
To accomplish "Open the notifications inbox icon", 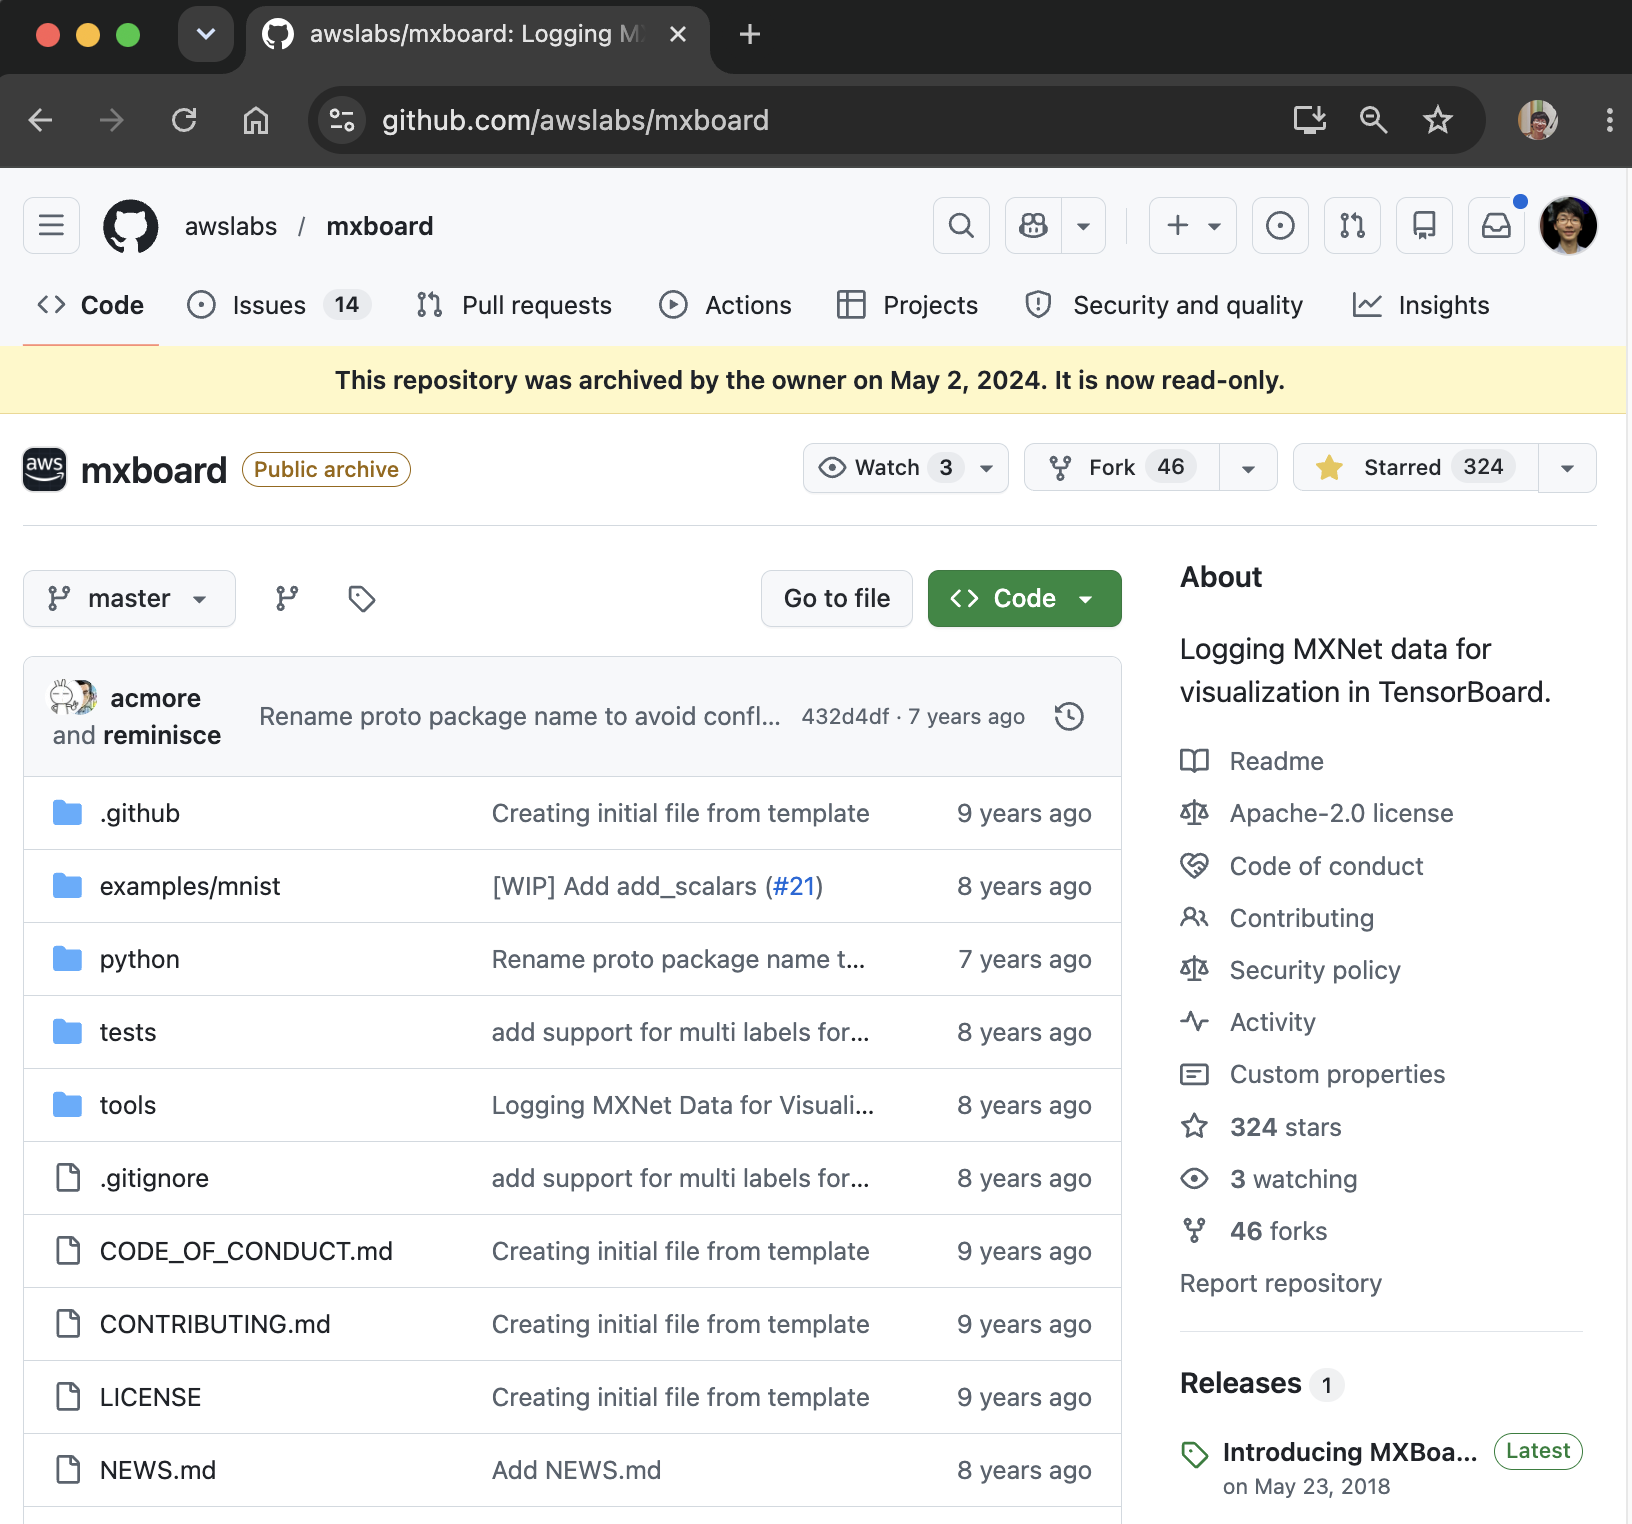I will 1496,226.
